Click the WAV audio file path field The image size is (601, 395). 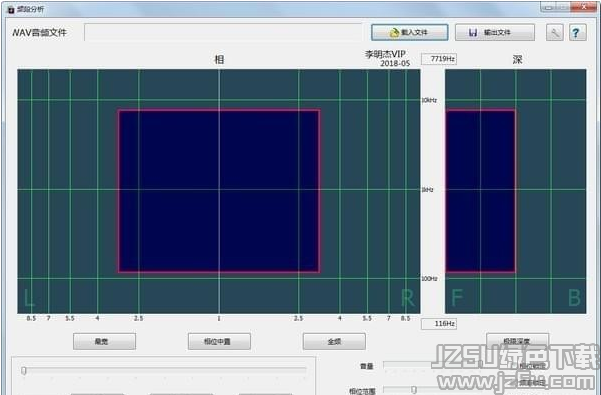[x=223, y=32]
